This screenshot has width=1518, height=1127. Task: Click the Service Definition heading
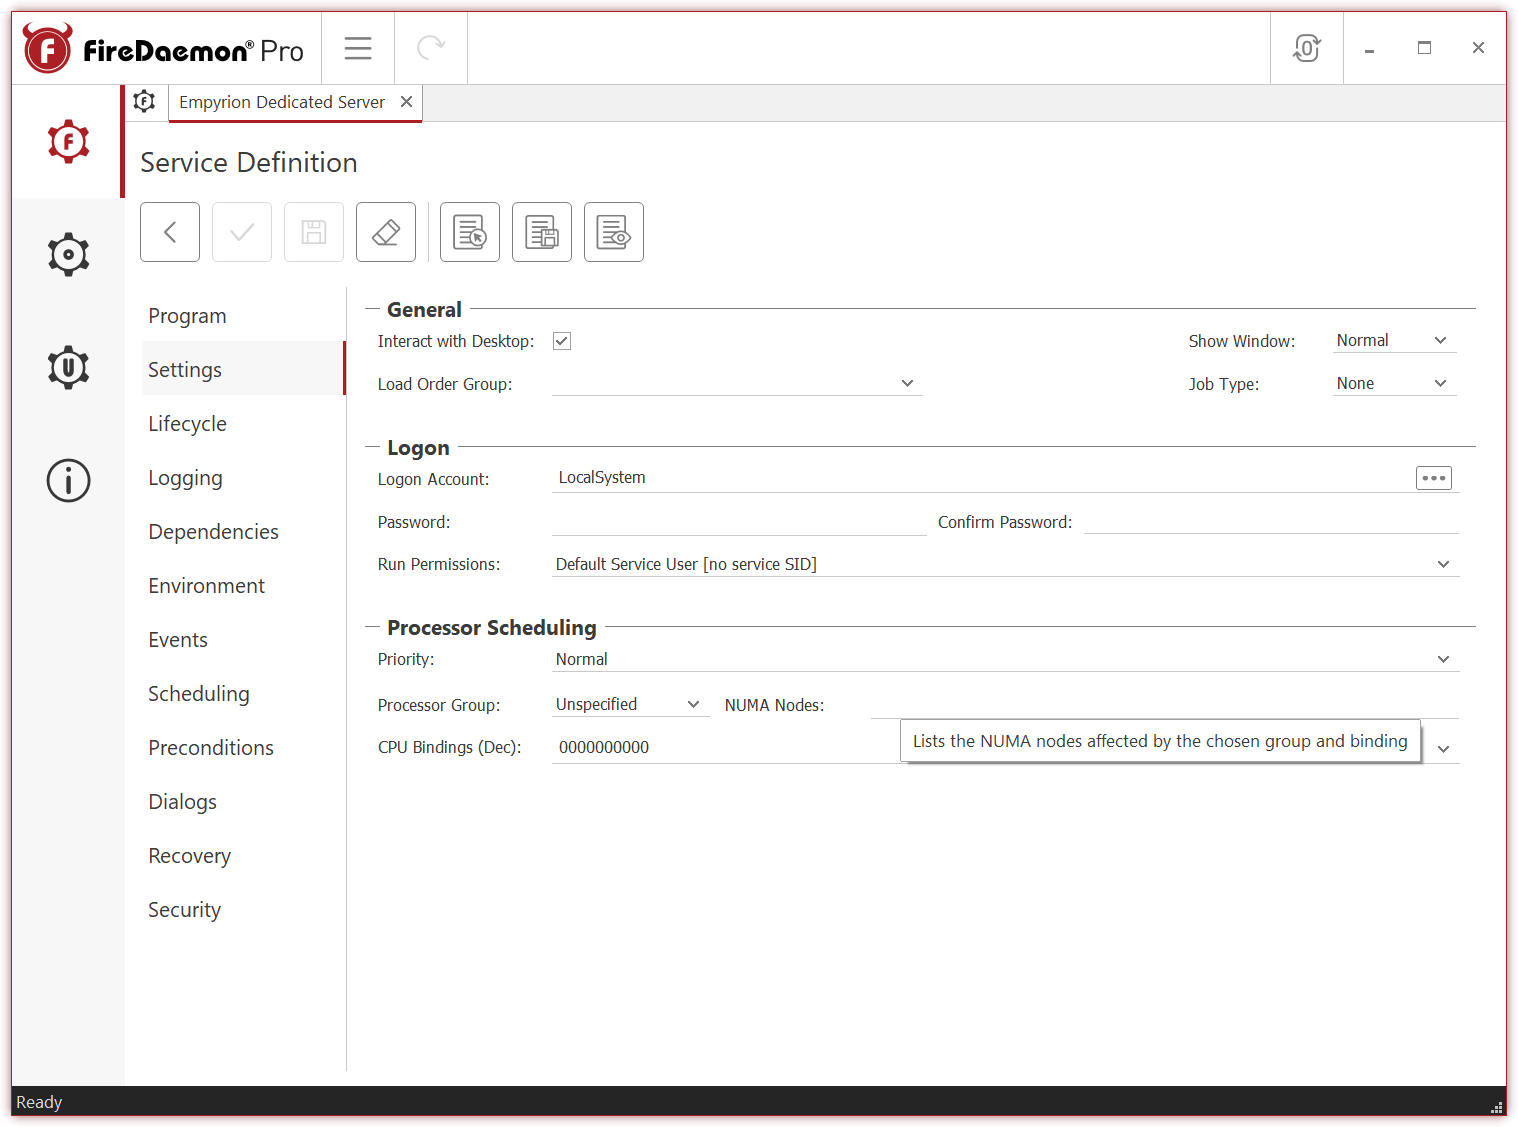(x=249, y=162)
